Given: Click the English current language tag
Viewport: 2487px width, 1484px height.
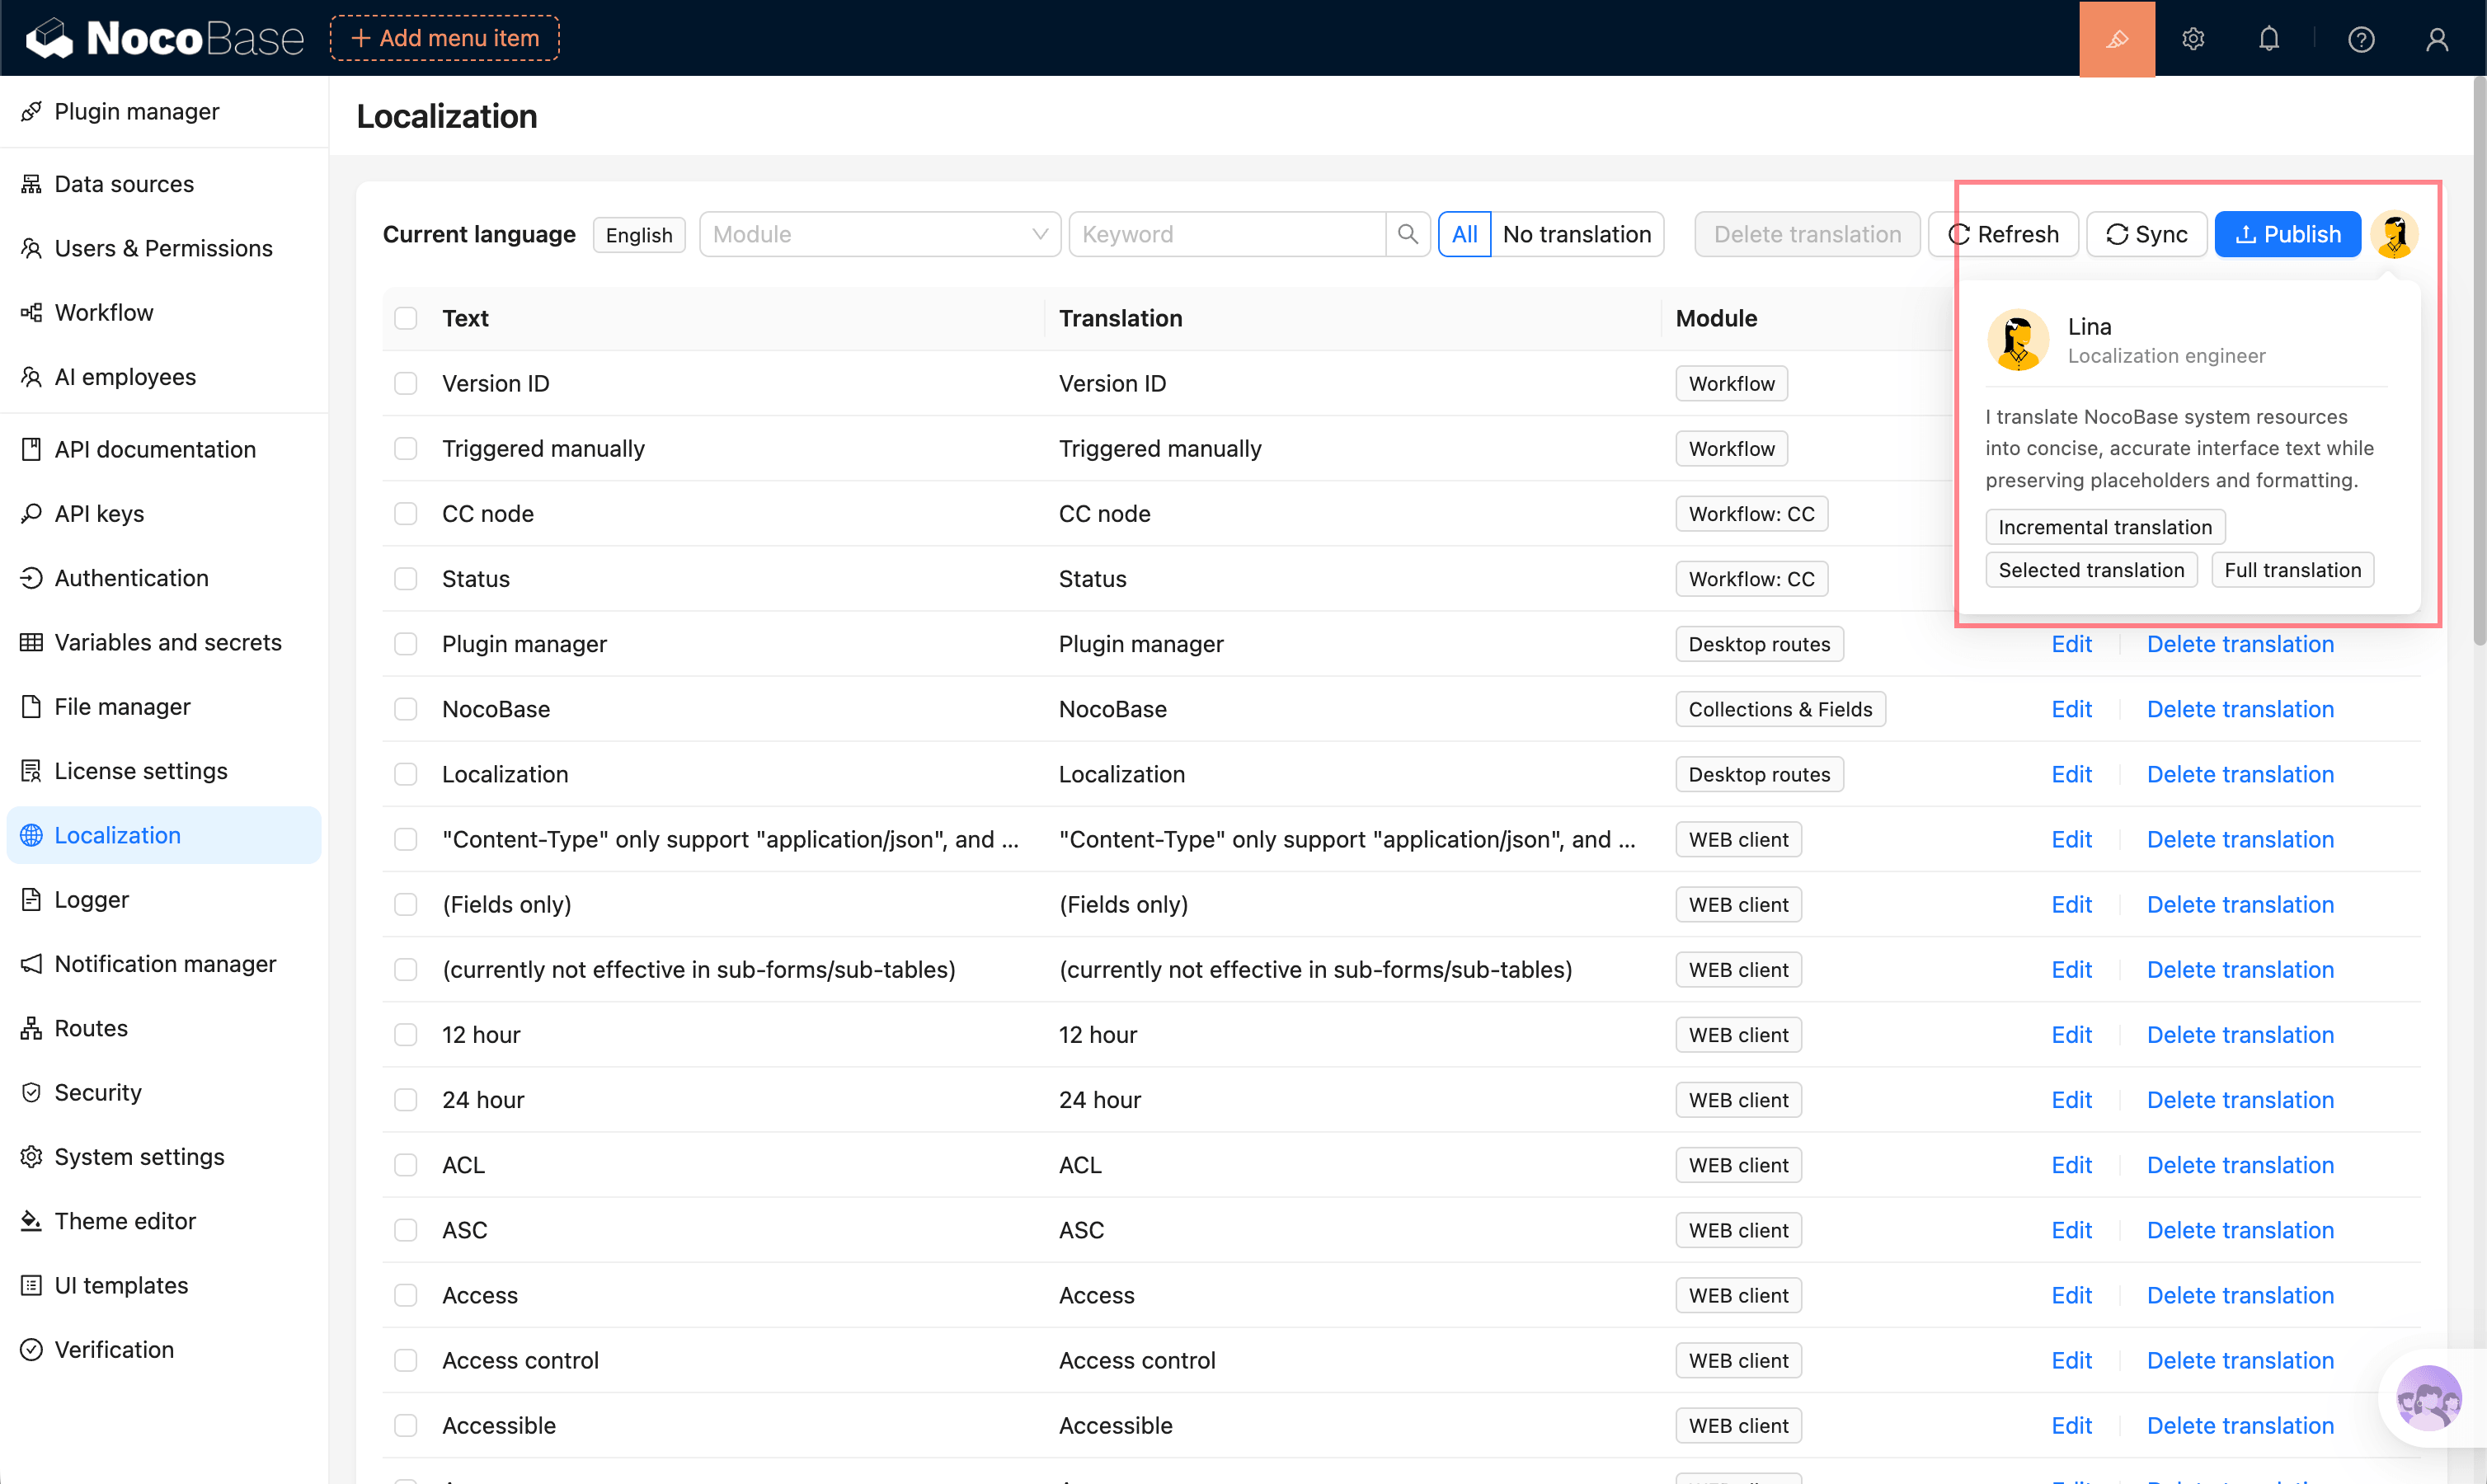Looking at the screenshot, I should pyautogui.click(x=639, y=235).
